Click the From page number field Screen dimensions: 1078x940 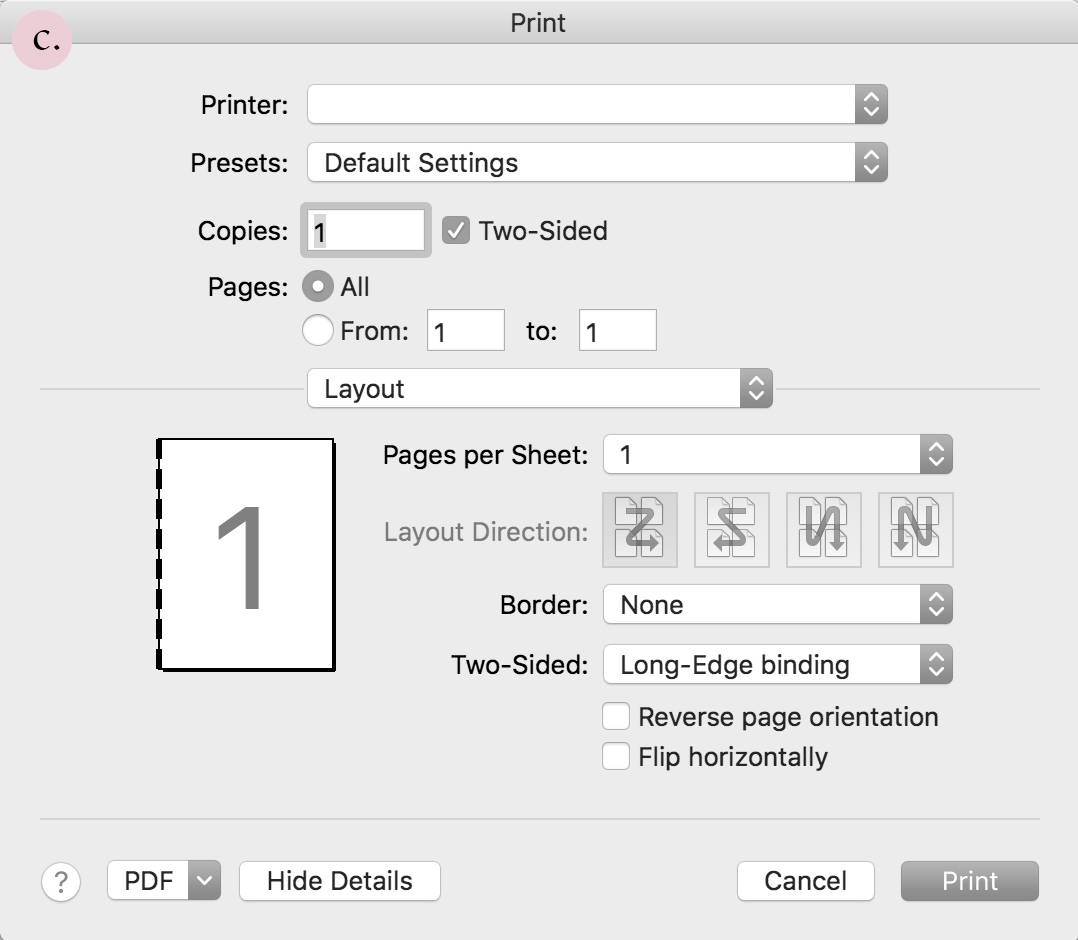pyautogui.click(x=465, y=330)
